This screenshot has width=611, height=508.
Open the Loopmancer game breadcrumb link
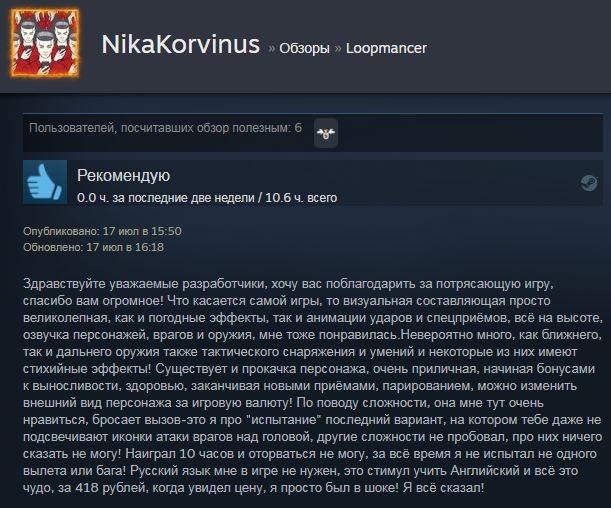coord(386,48)
